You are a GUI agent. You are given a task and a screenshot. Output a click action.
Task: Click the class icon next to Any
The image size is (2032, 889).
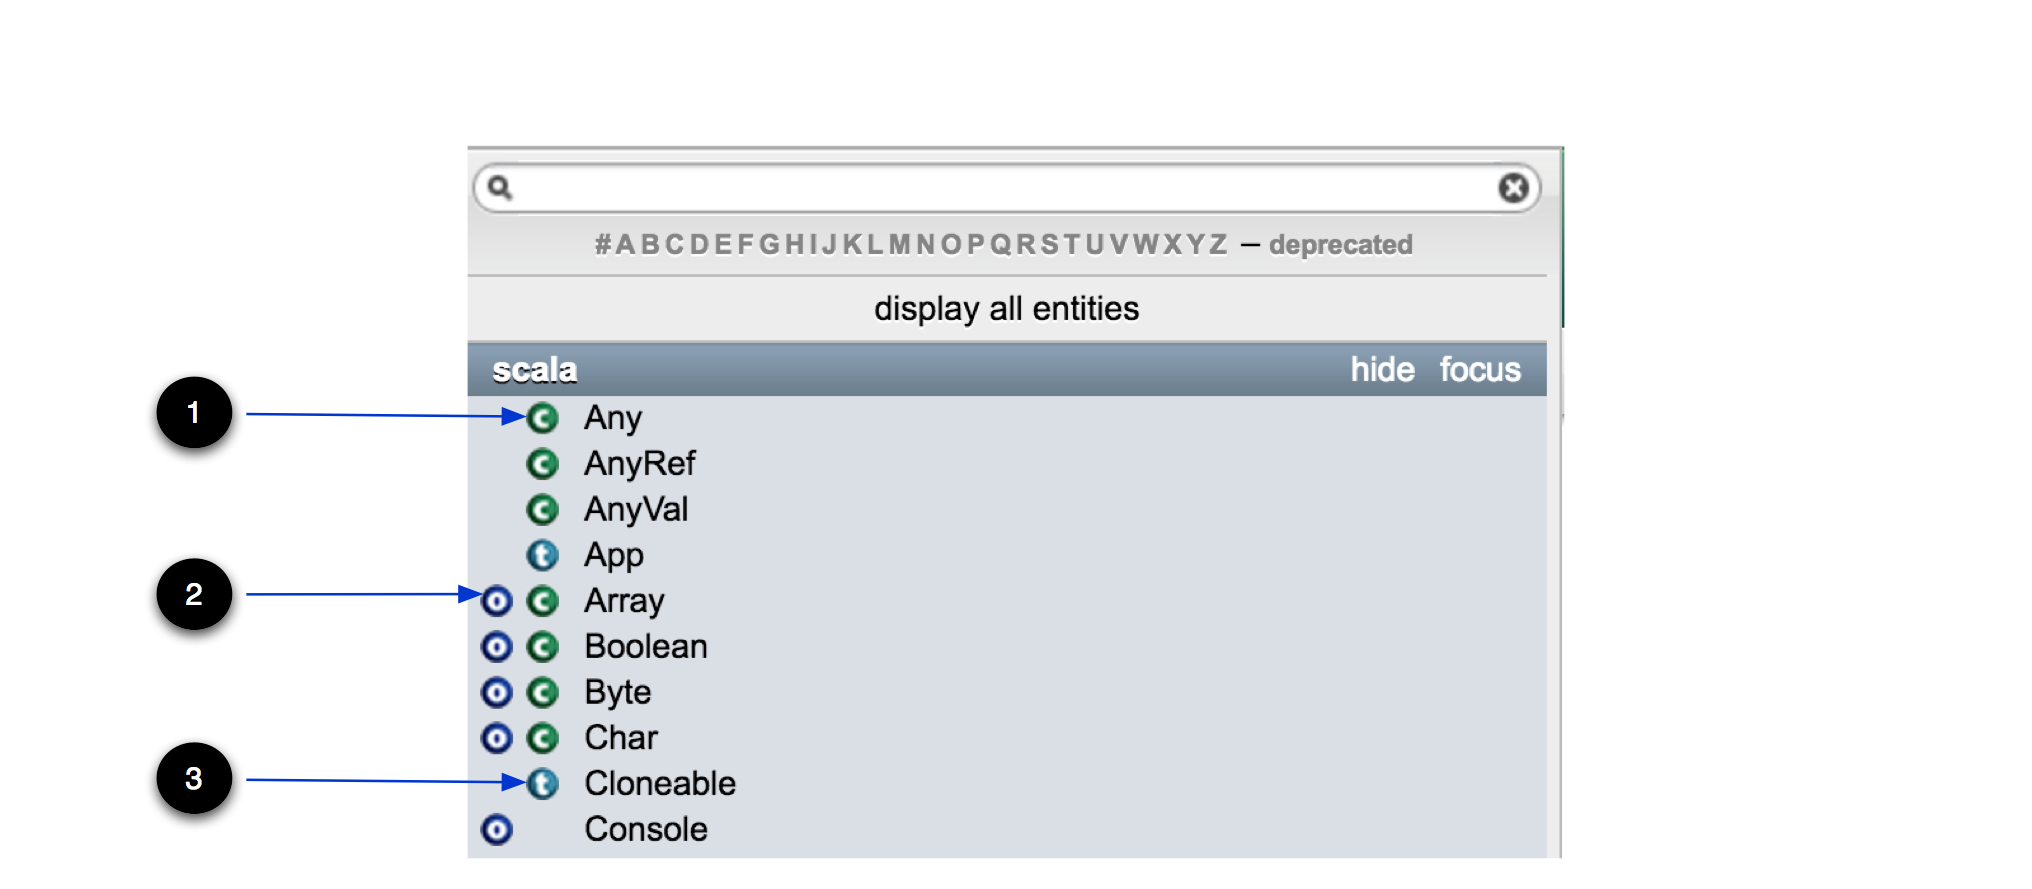tap(542, 418)
